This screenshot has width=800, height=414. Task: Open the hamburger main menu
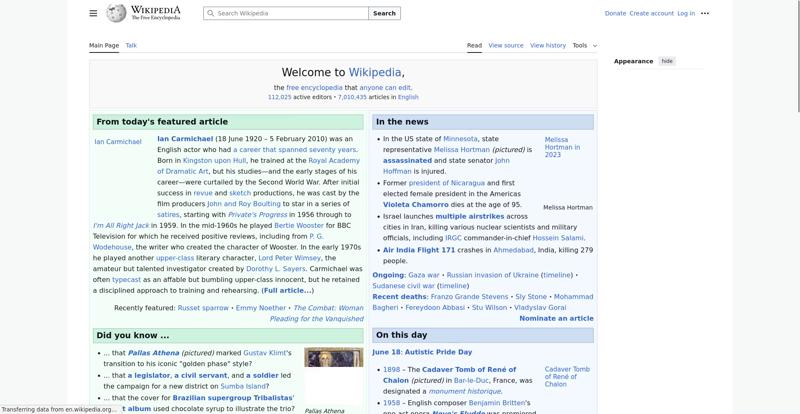(93, 13)
